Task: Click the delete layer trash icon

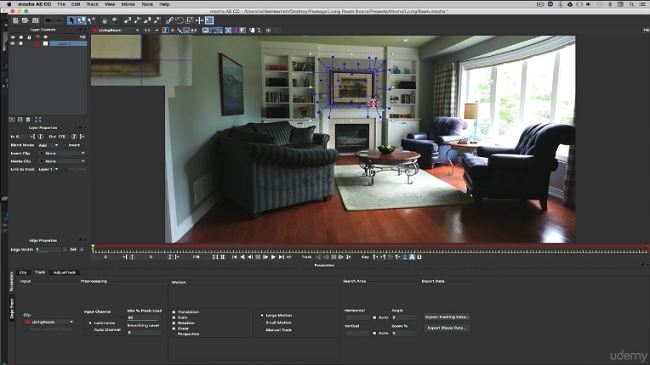Action: click(x=28, y=119)
